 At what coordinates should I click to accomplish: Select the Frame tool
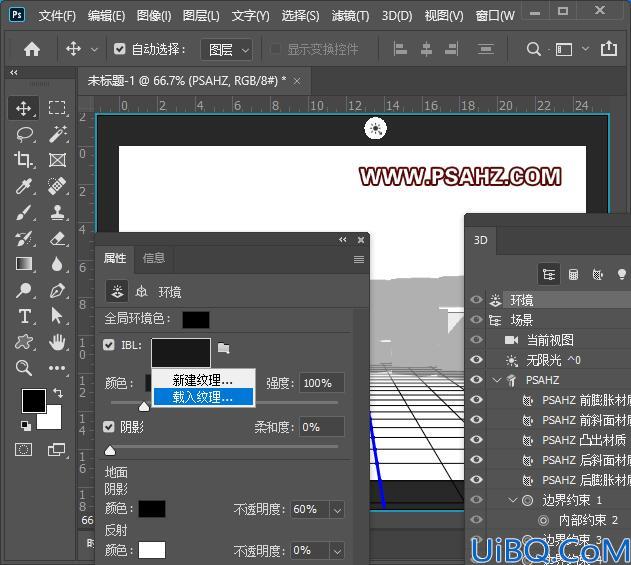tap(58, 160)
